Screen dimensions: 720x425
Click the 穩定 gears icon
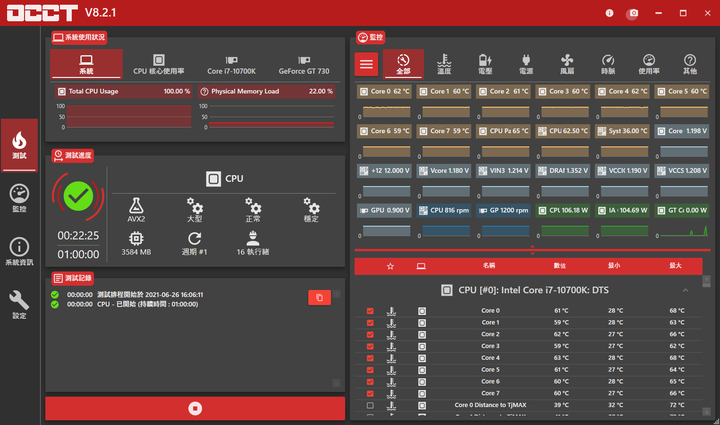311,206
